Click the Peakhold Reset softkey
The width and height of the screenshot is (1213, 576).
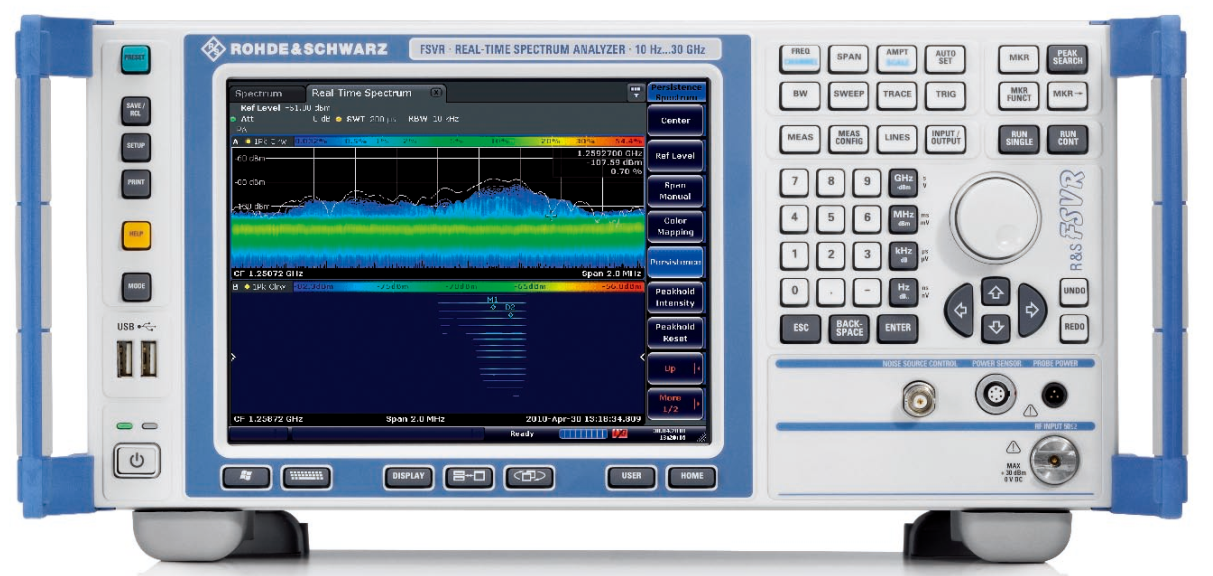click(x=675, y=333)
